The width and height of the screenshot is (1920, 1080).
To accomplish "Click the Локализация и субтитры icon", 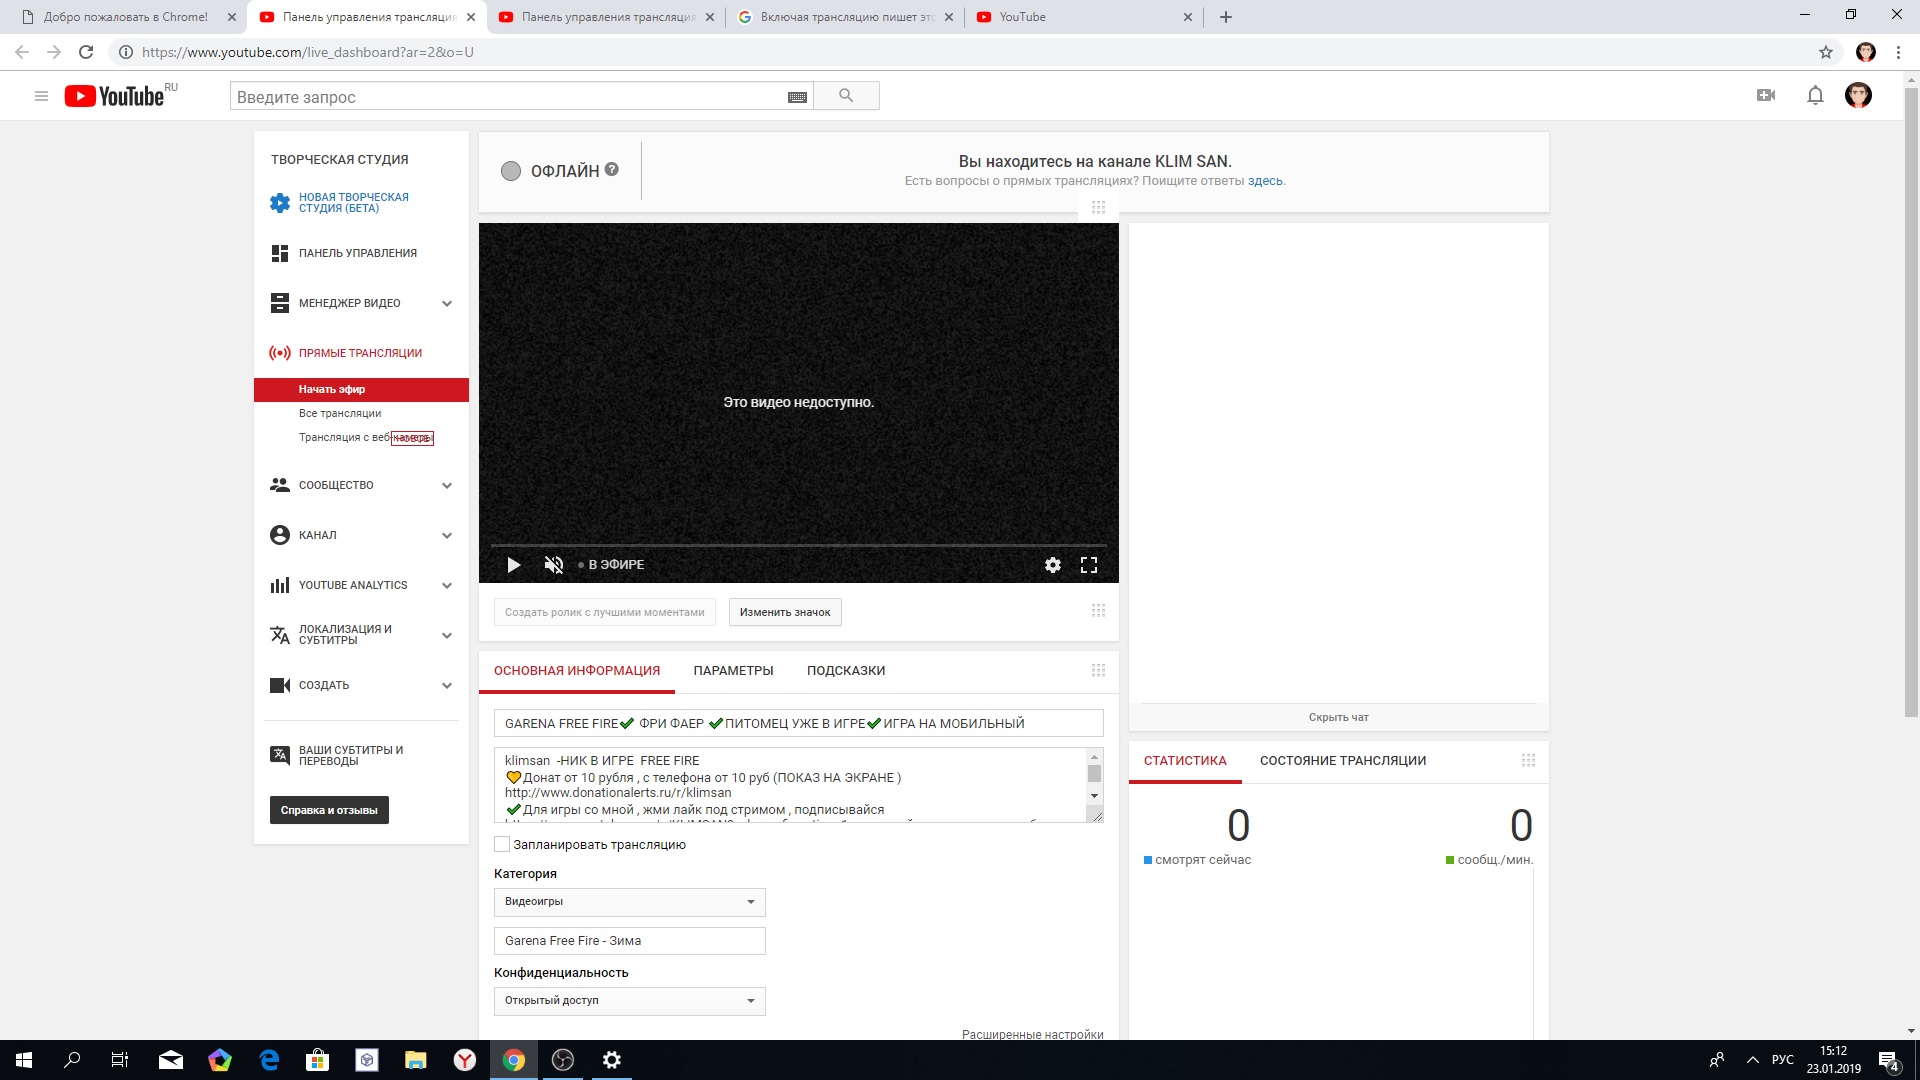I will 278,634.
